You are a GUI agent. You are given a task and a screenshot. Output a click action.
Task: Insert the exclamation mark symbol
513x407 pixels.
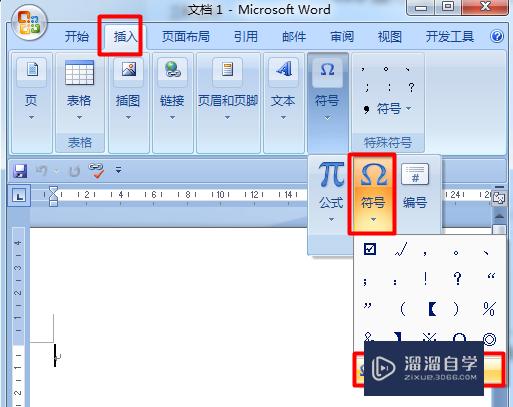point(426,279)
